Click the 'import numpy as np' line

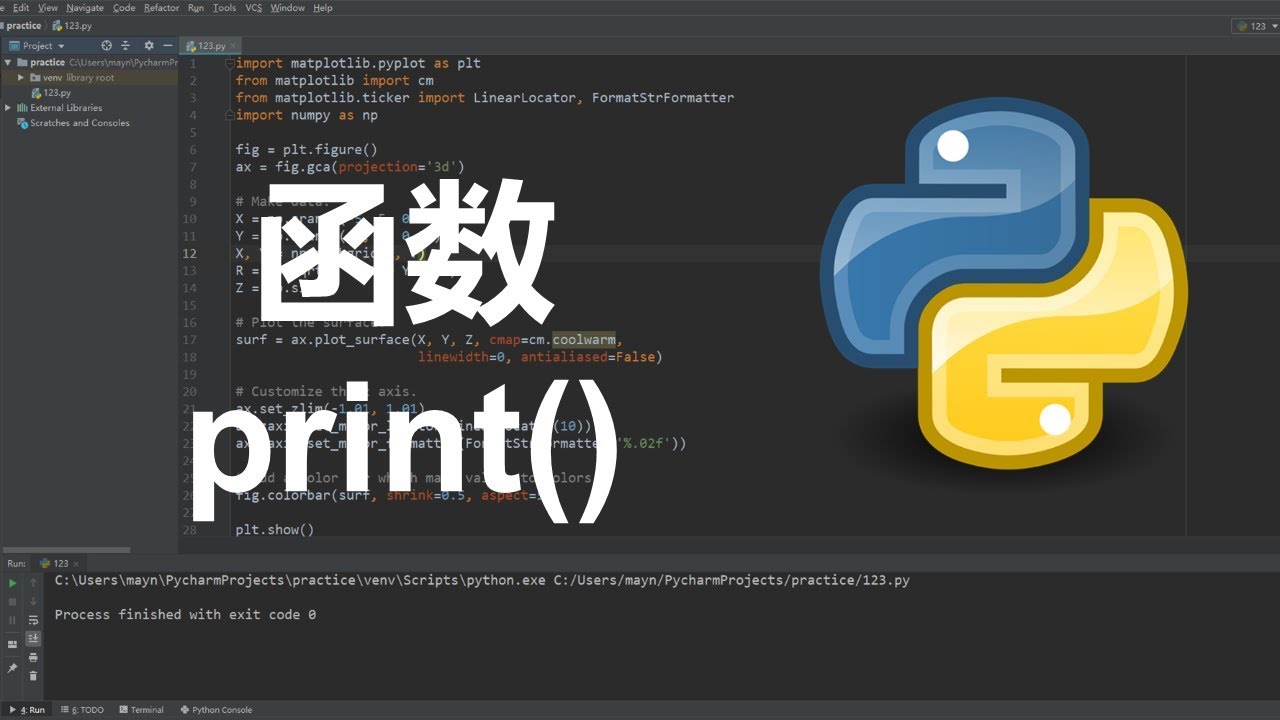306,115
